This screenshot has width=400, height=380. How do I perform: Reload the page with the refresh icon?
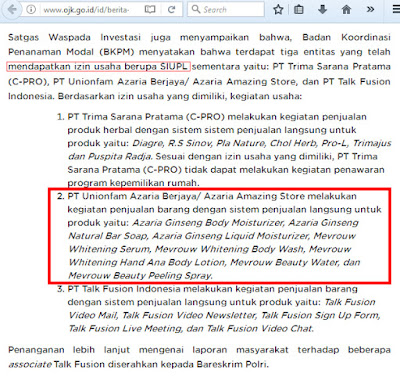coord(171,10)
